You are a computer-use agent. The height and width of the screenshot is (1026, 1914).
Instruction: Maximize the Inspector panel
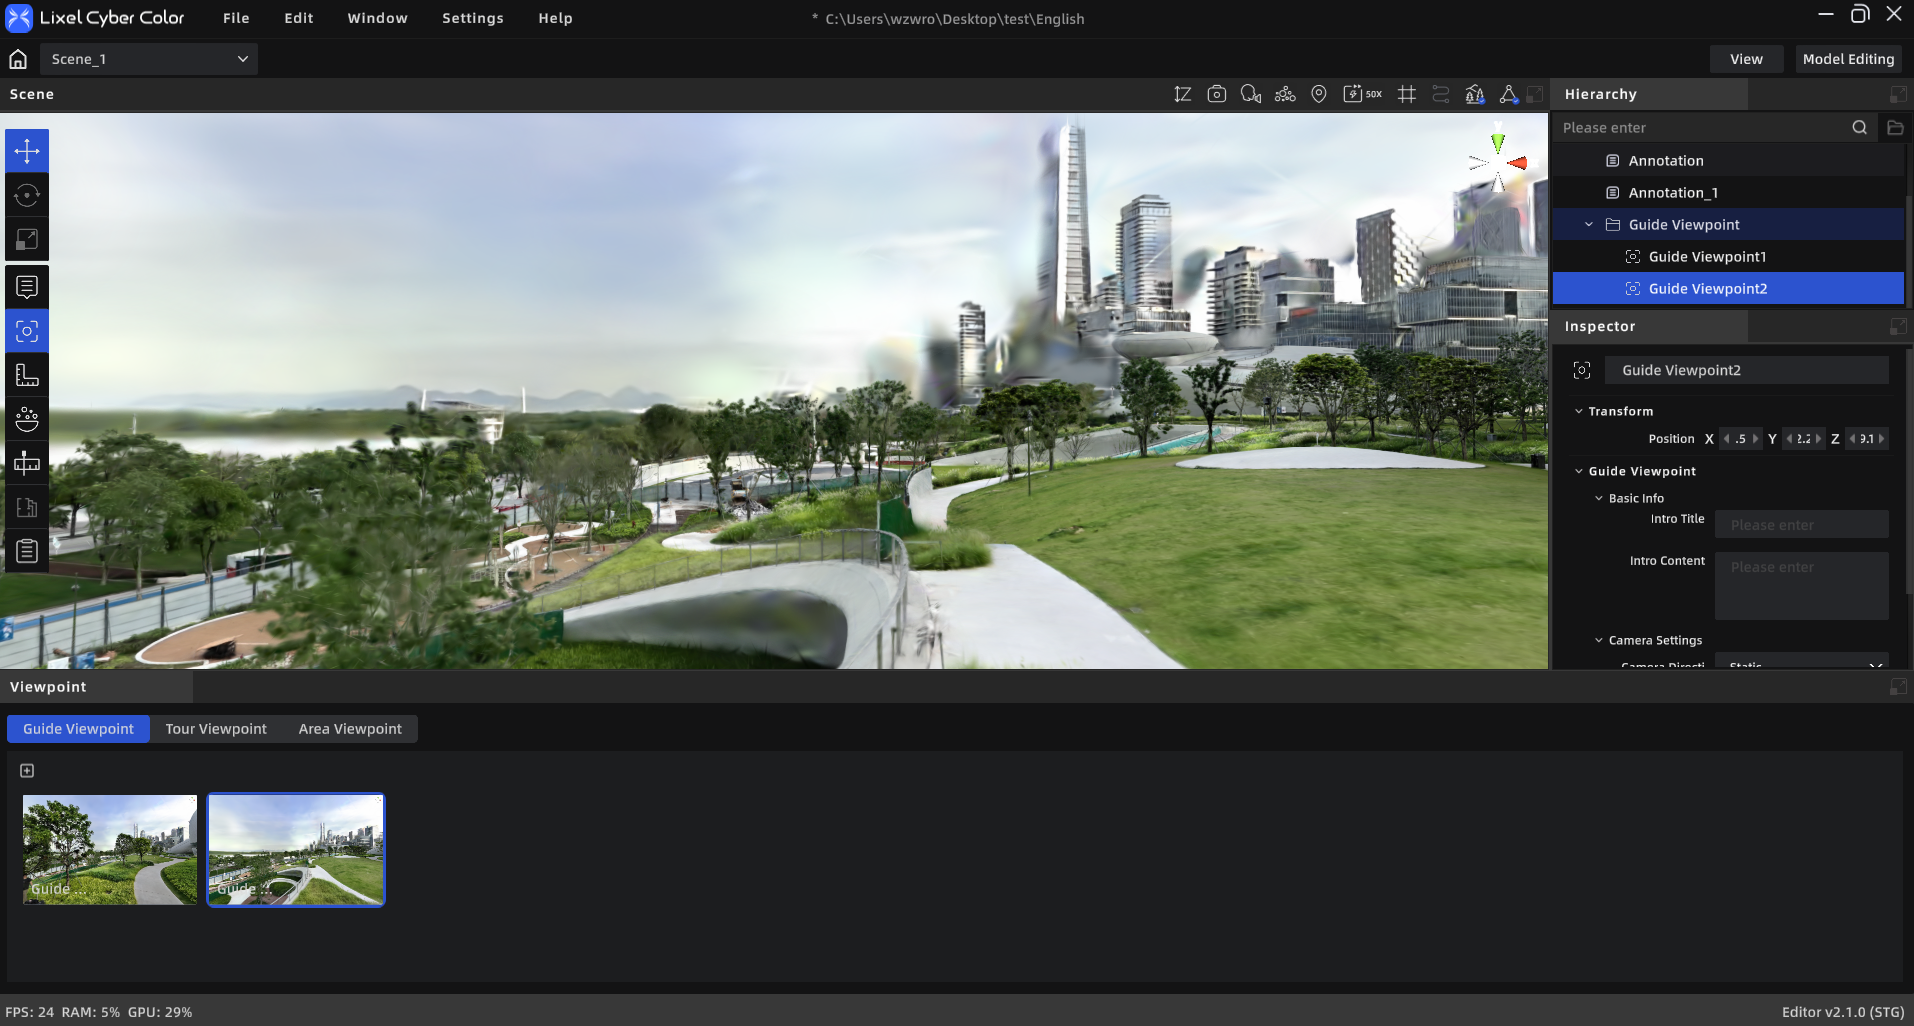click(1898, 326)
